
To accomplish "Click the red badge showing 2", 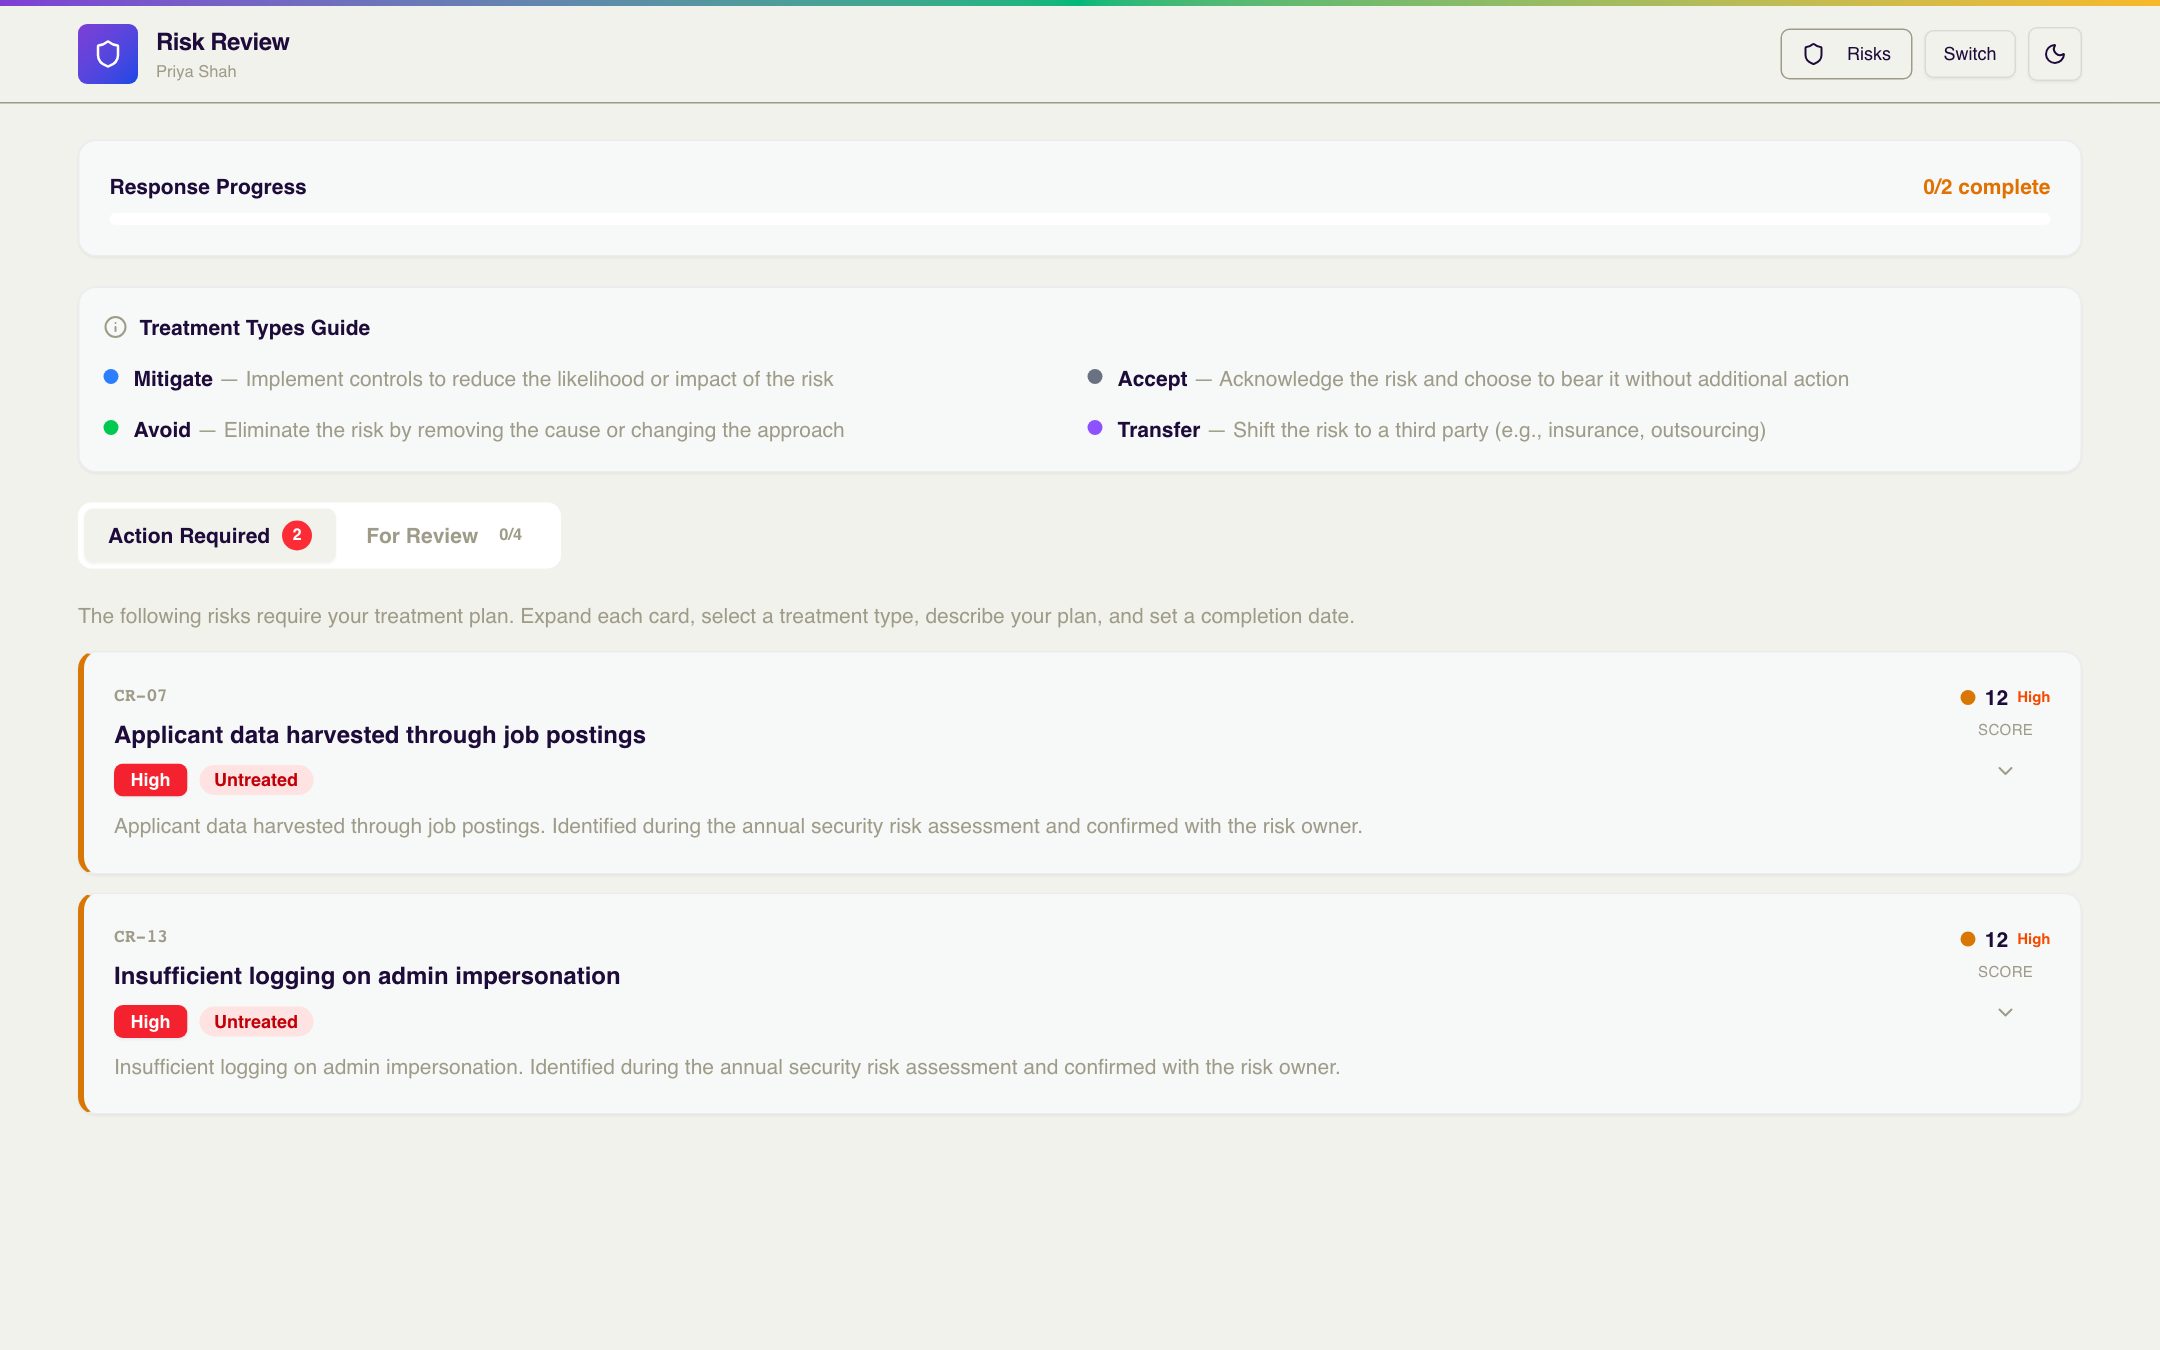I will coord(297,536).
